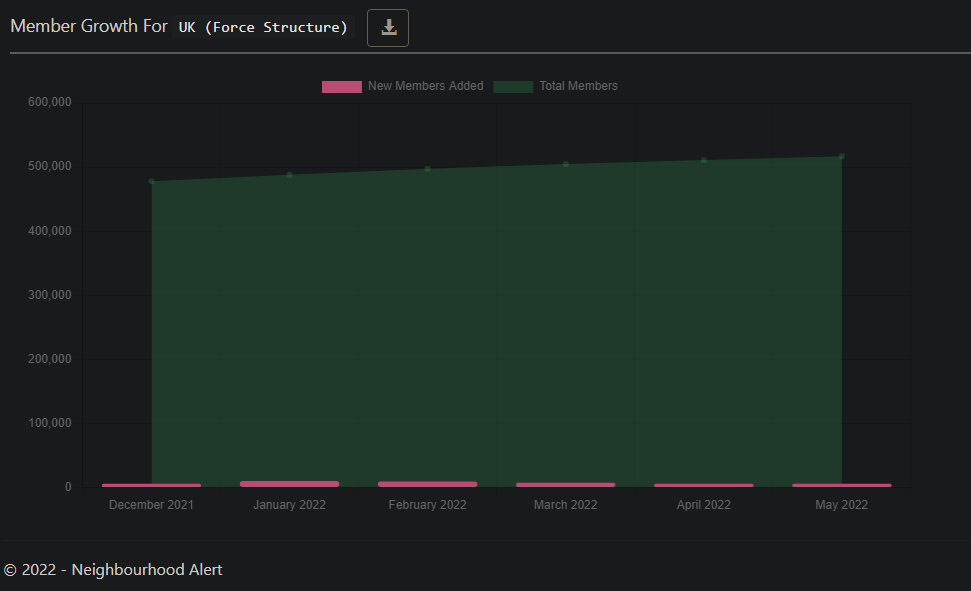This screenshot has width=971, height=591.
Task: Toggle the Total Members legend label
Action: 578,86
